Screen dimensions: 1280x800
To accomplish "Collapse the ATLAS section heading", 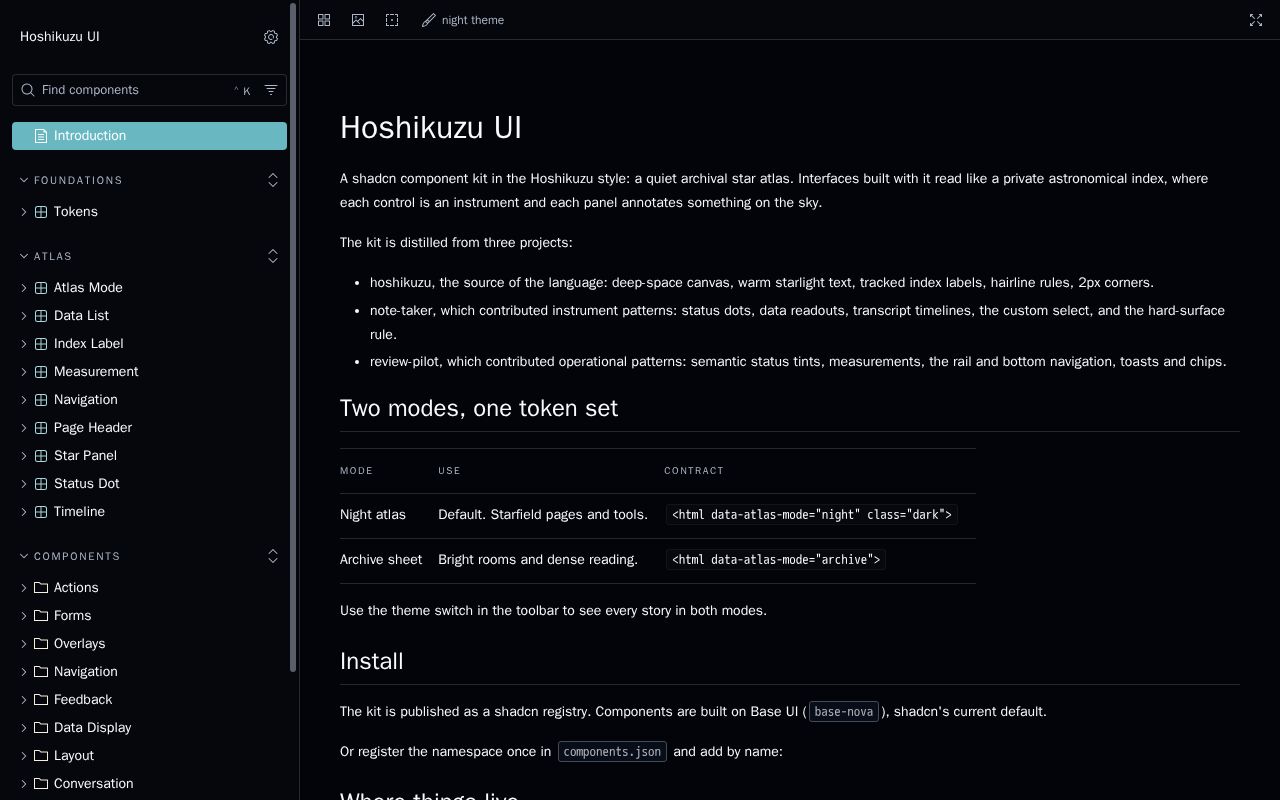I will [46, 256].
